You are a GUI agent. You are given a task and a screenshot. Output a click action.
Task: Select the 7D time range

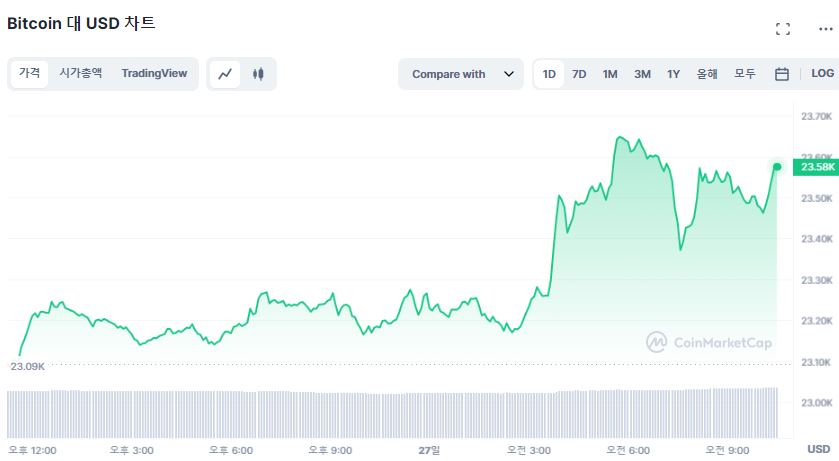tap(579, 74)
